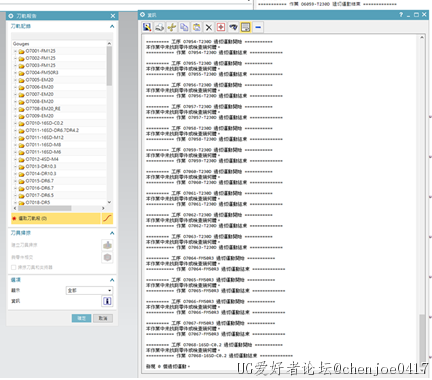Expand the O7001-FM125 tree node
Viewport: 432px width, 380px height.
pos(15,51)
